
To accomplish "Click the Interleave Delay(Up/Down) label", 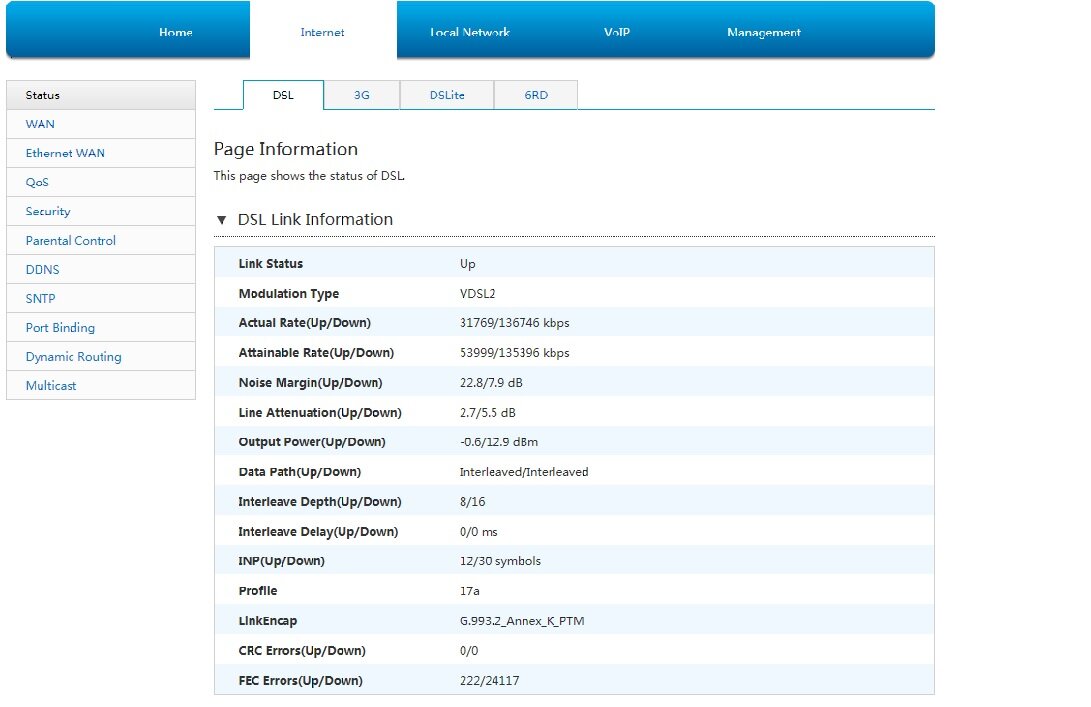I will [x=318, y=532].
